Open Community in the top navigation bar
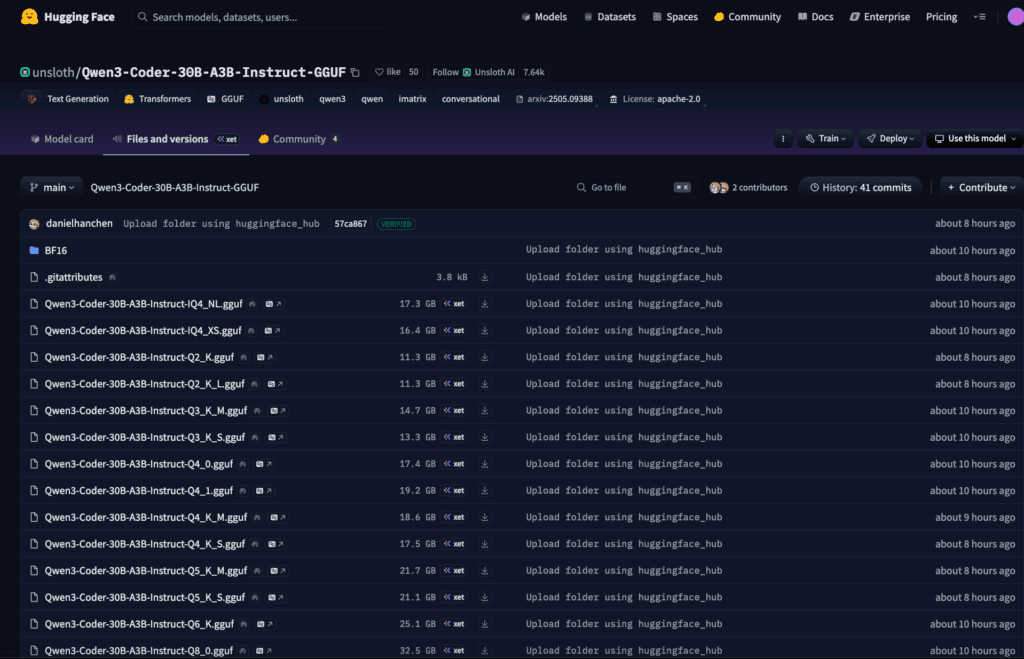1024x659 pixels. pos(747,17)
